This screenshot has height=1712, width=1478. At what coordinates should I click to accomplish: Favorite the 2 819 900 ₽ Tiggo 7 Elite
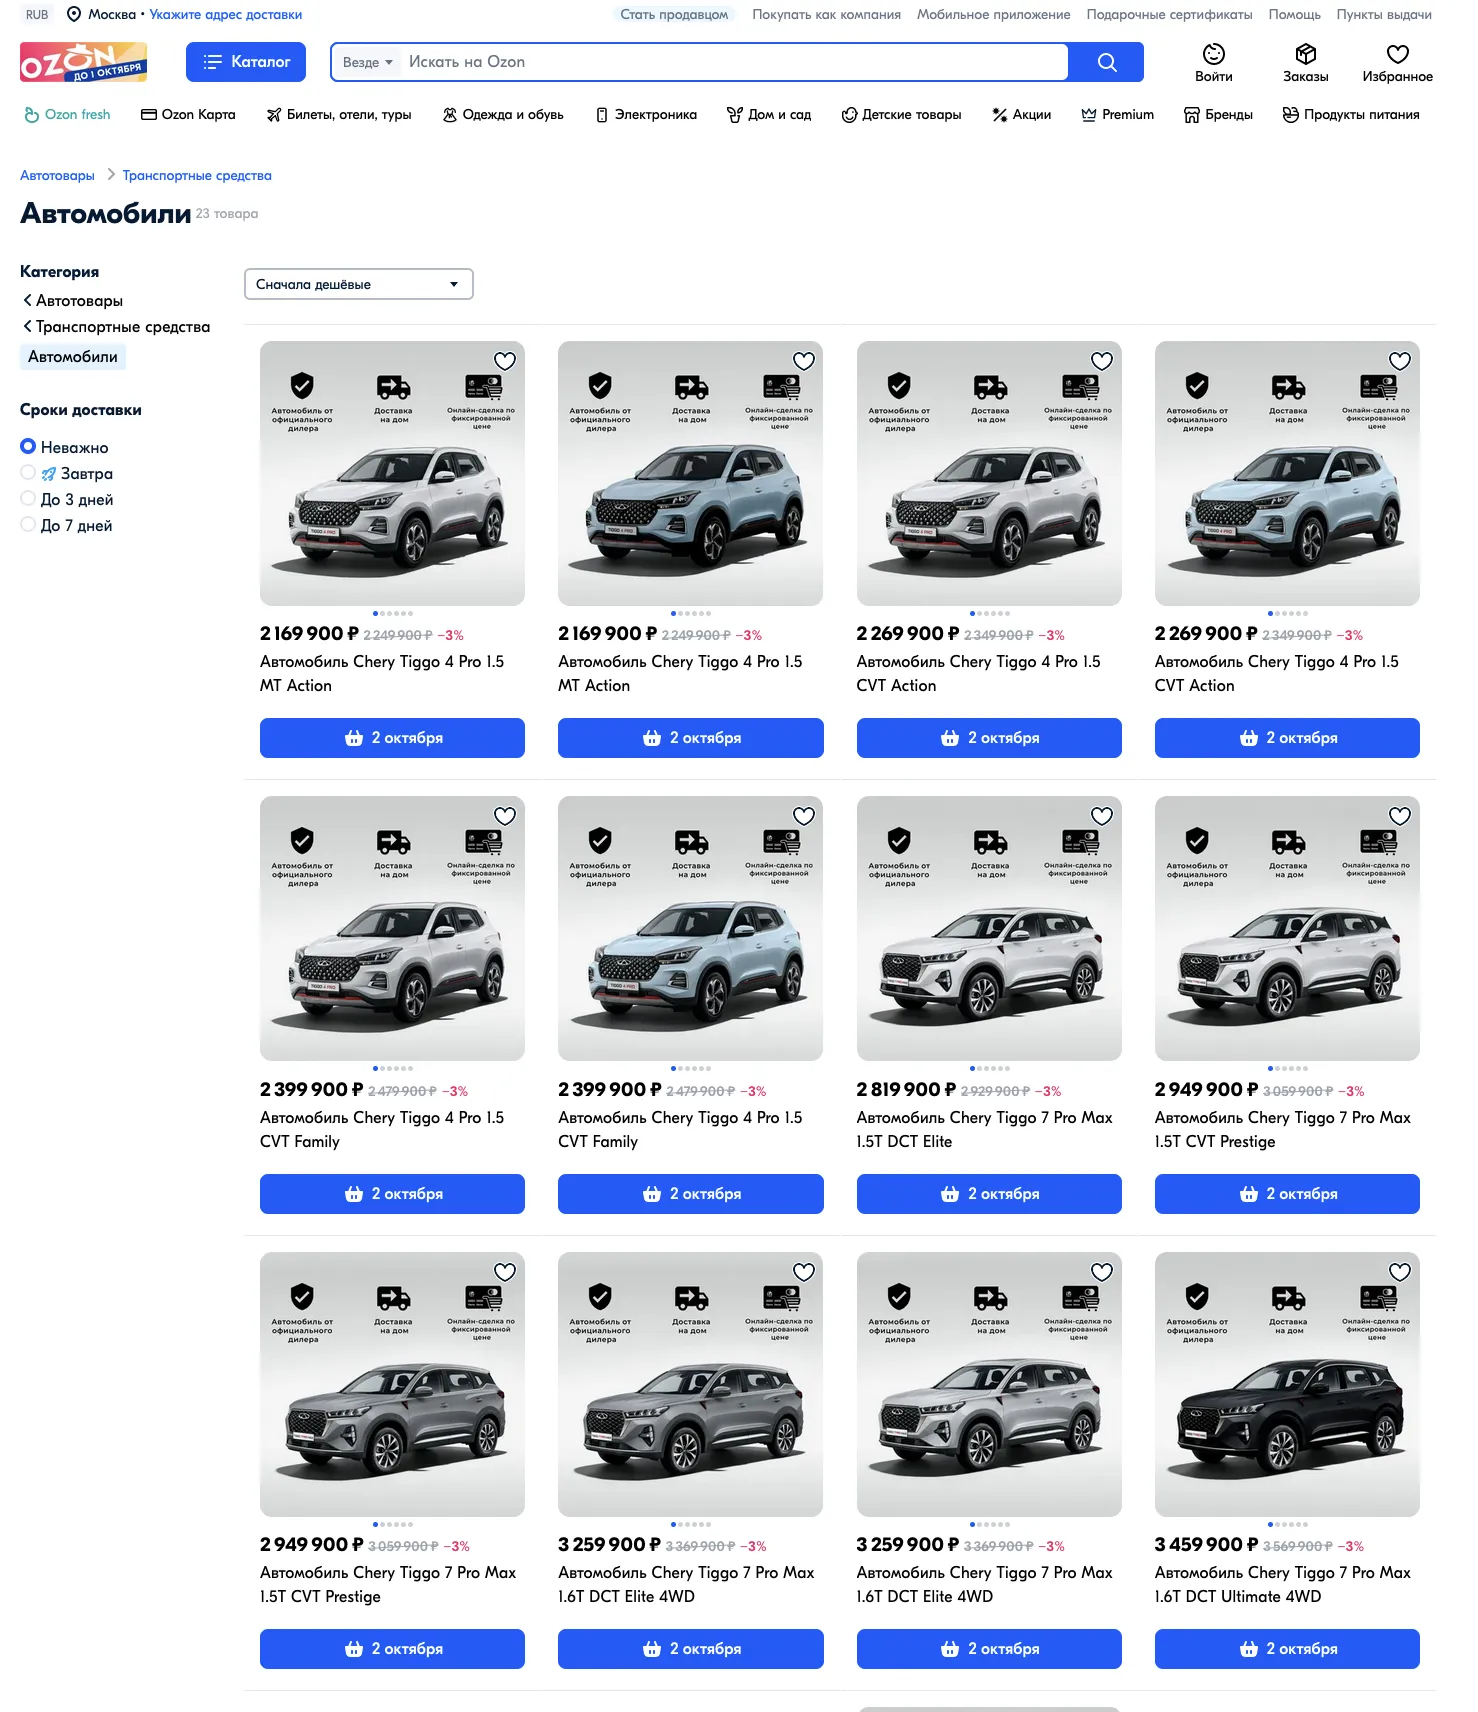(1102, 816)
